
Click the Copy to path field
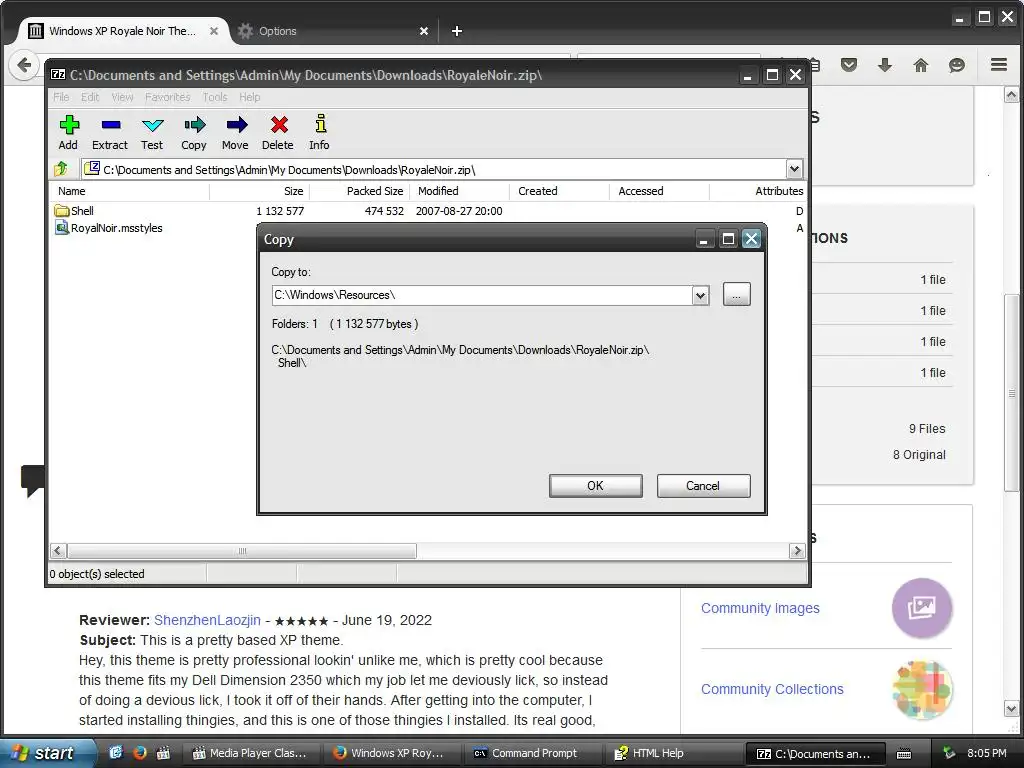click(482, 295)
